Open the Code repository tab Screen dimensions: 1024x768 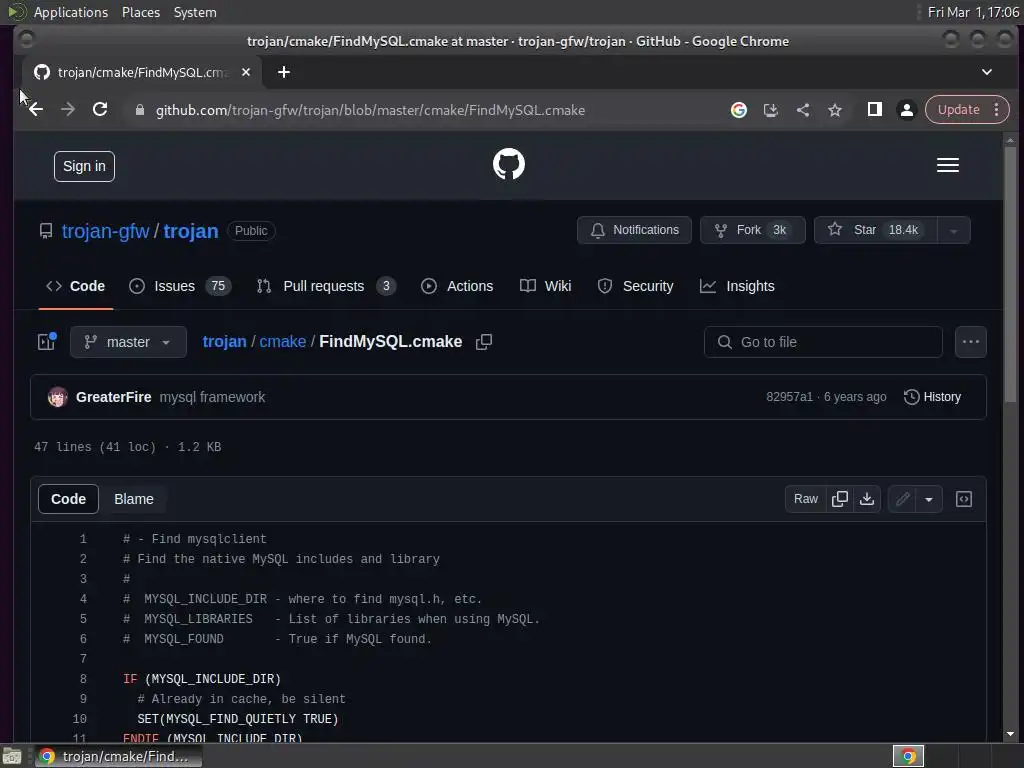pos(76,286)
